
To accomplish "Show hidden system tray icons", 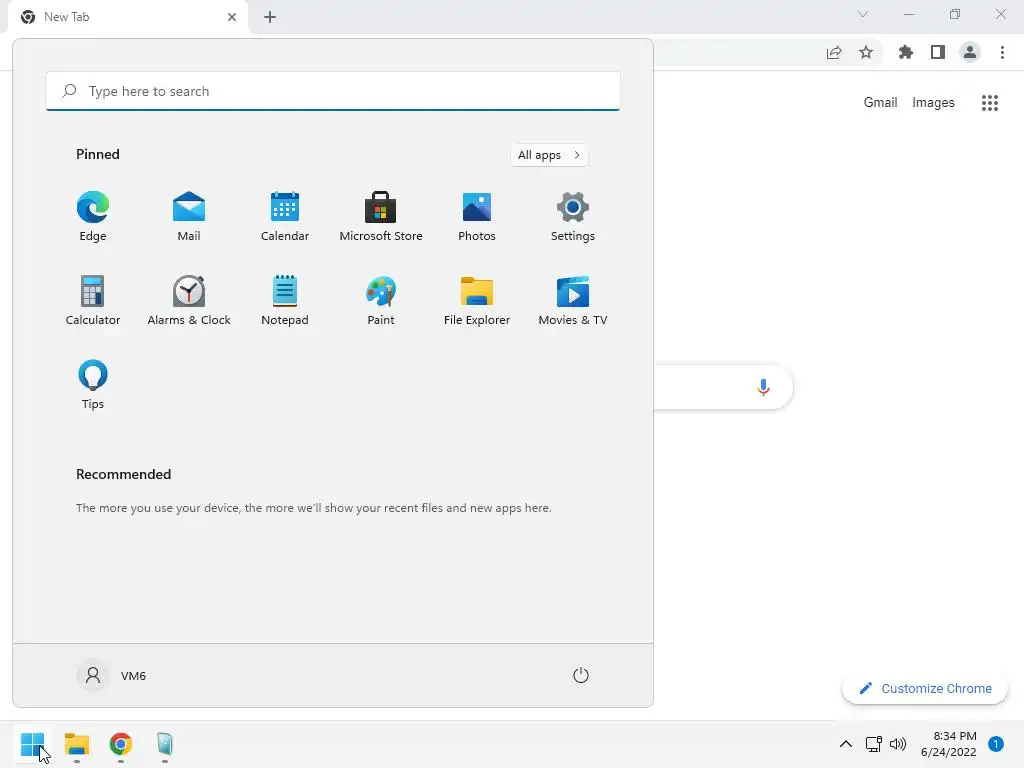I will click(845, 744).
